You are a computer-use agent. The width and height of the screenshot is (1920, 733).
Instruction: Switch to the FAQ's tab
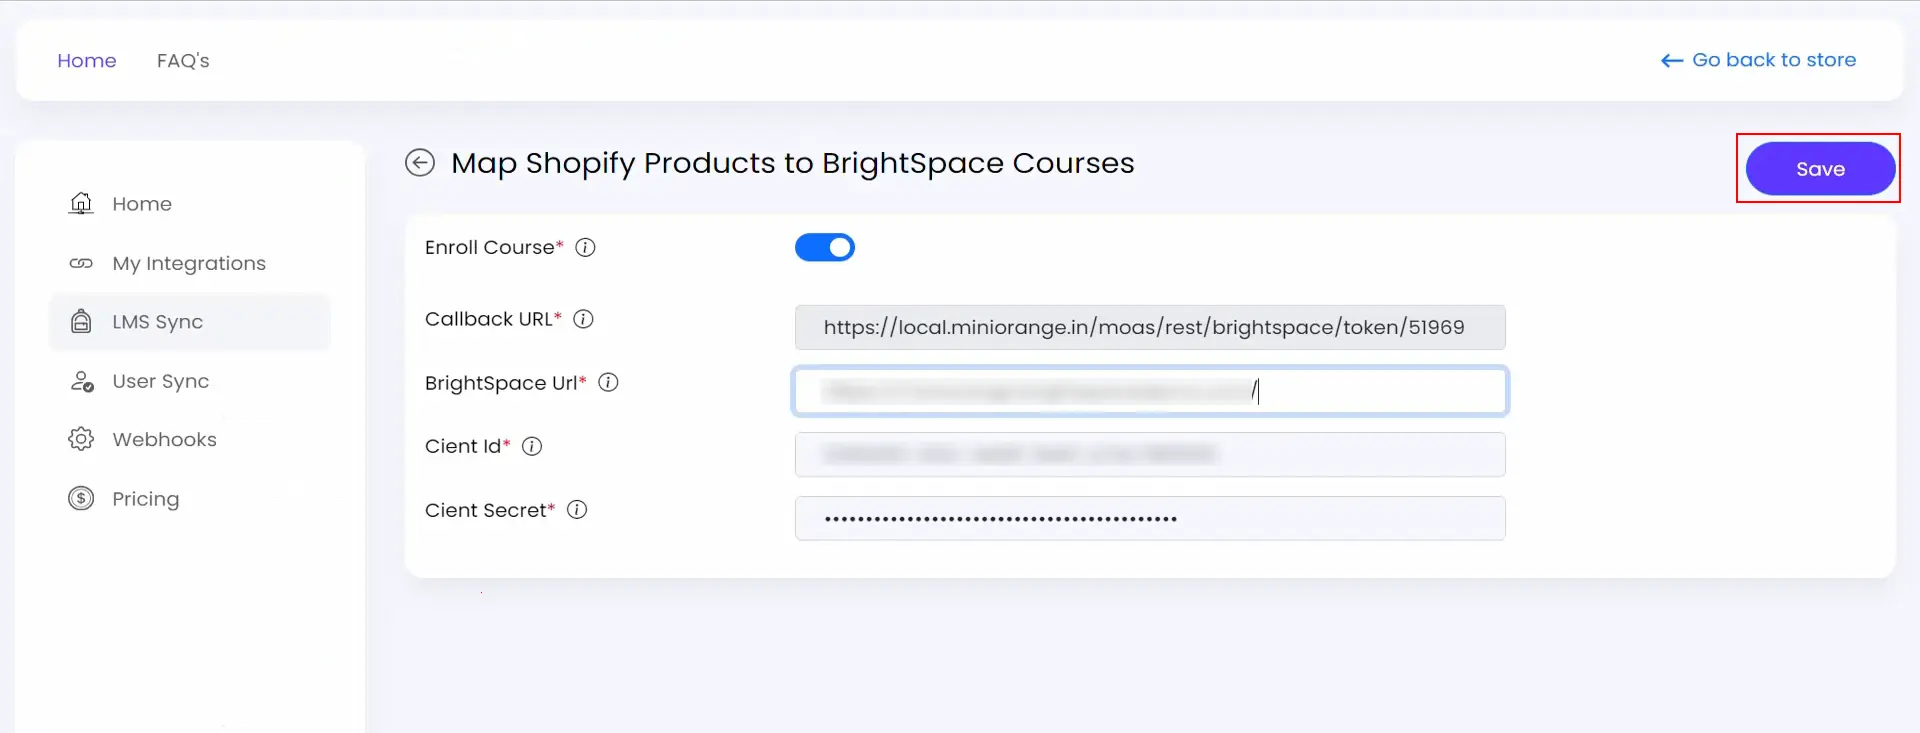[183, 60]
